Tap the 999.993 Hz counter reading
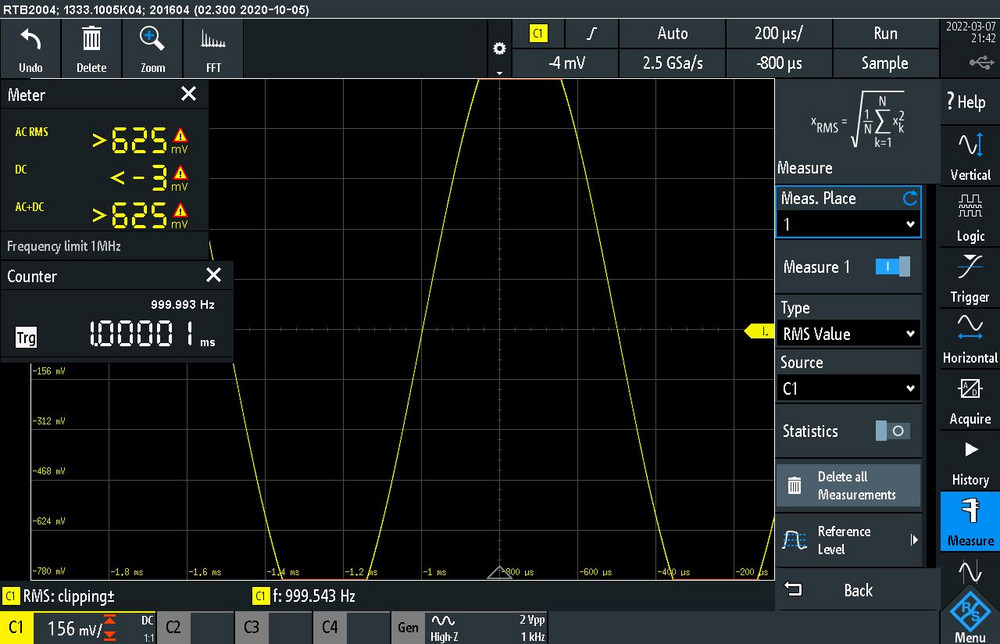1000x644 pixels. 182,305
